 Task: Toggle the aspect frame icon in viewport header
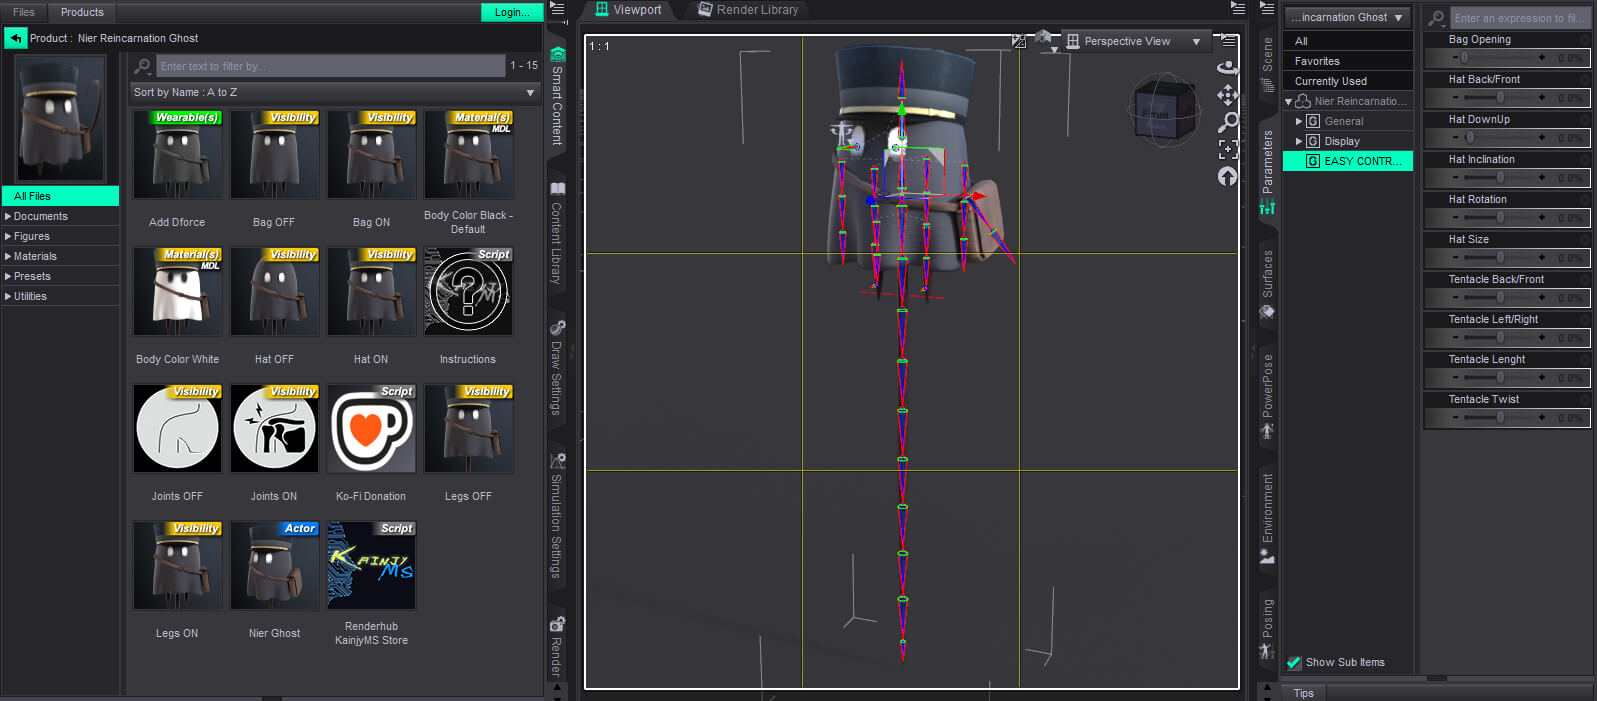1019,41
